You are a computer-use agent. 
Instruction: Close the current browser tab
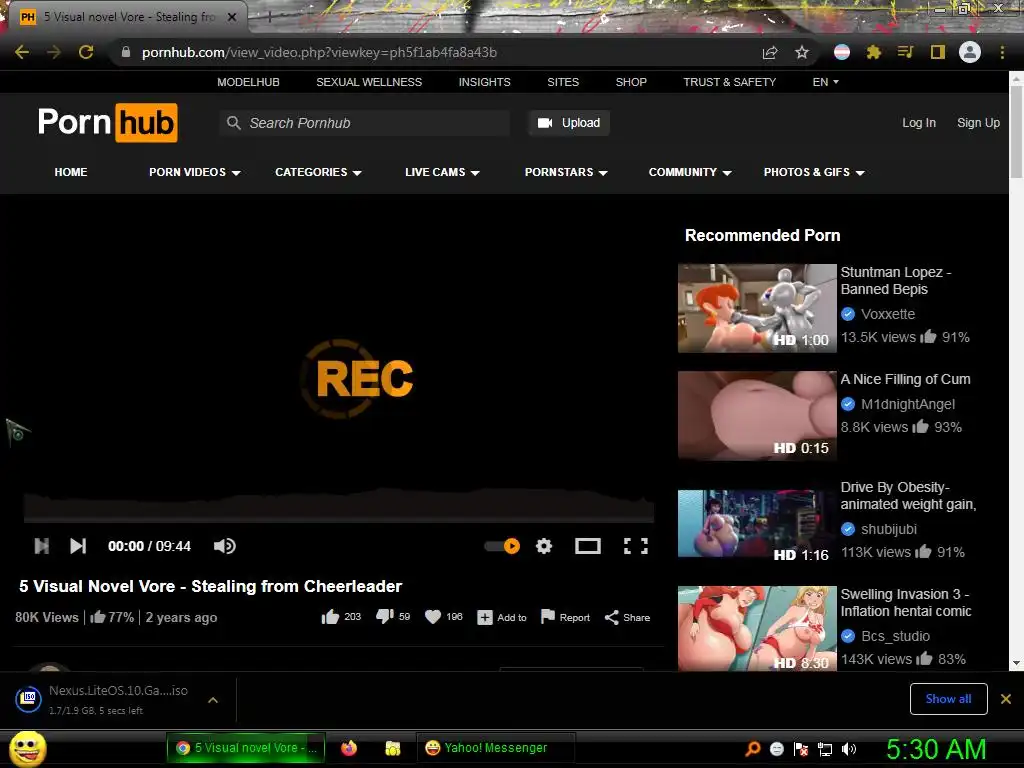(232, 17)
